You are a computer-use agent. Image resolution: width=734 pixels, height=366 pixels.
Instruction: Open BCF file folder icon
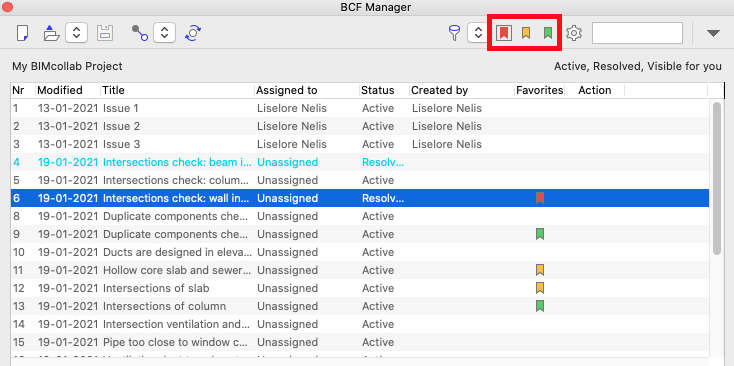click(51, 33)
